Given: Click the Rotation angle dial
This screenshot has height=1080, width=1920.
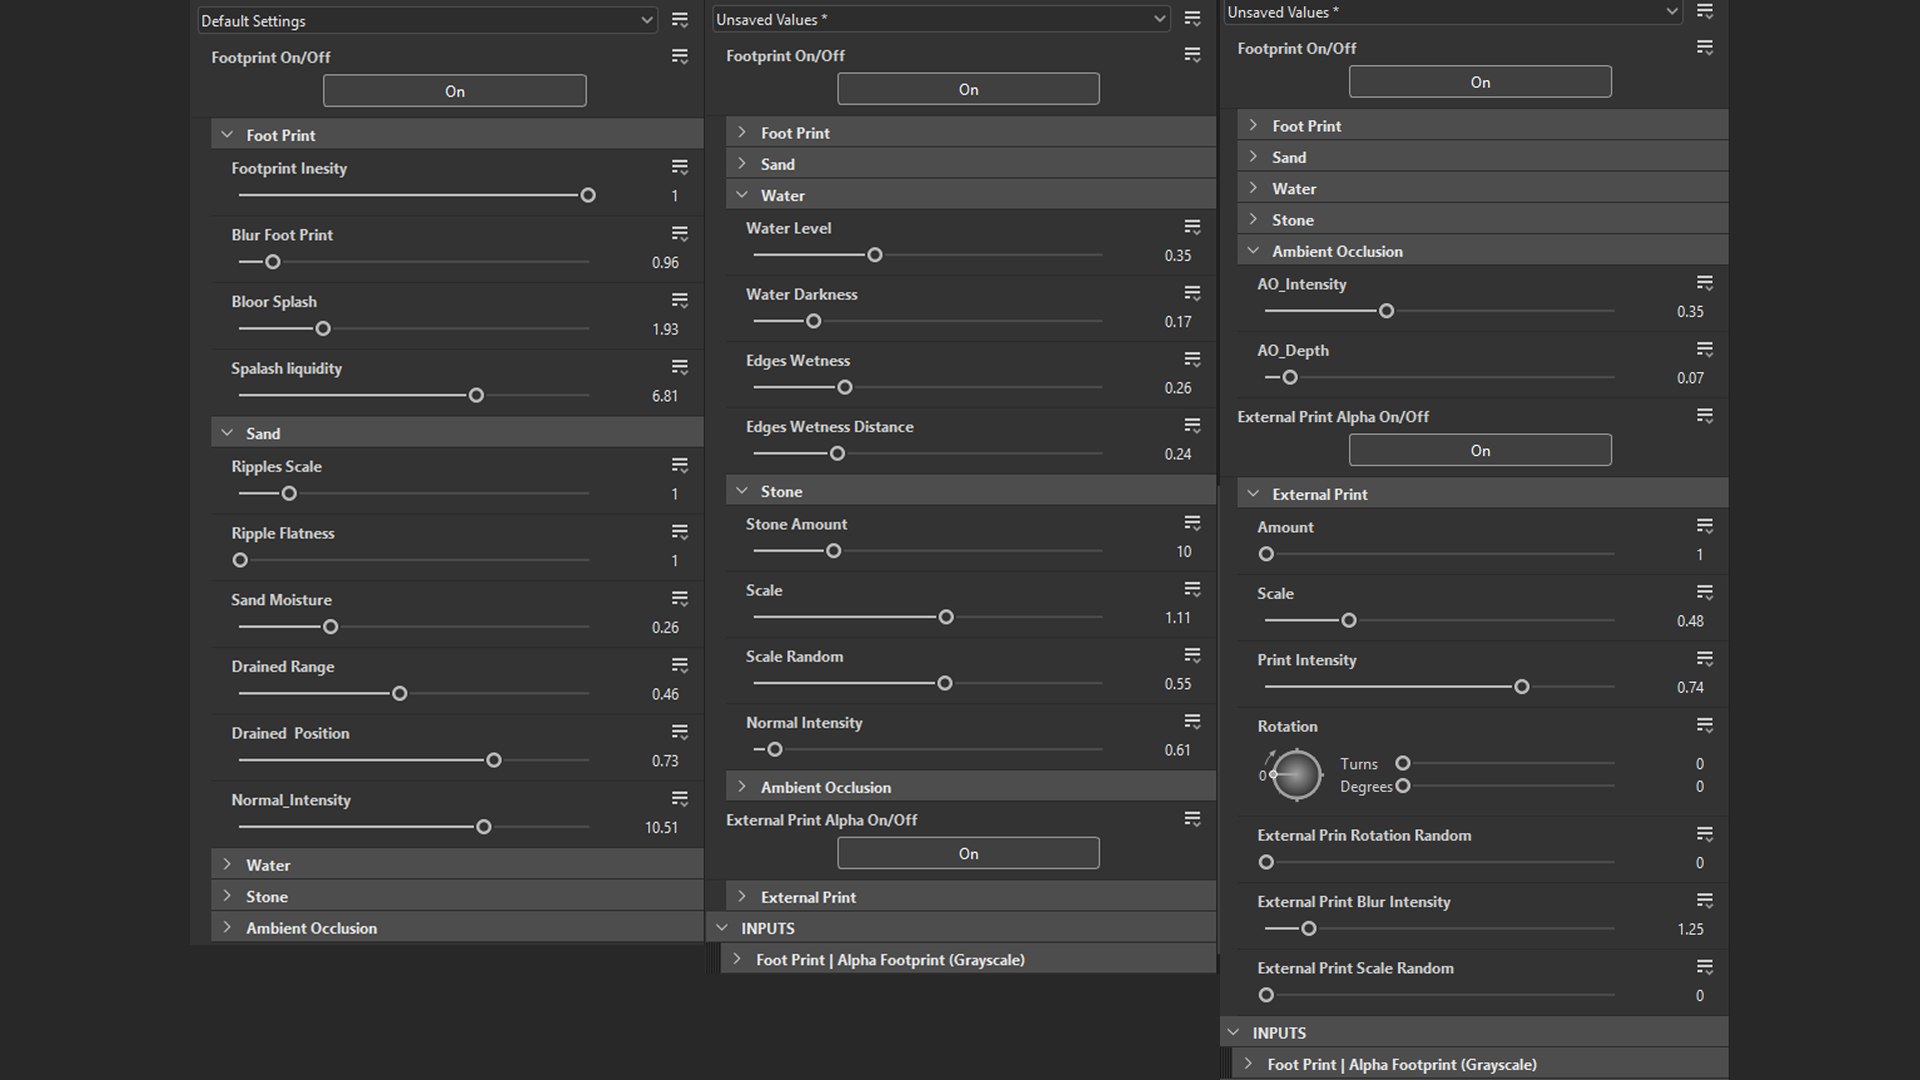Looking at the screenshot, I should (1296, 775).
